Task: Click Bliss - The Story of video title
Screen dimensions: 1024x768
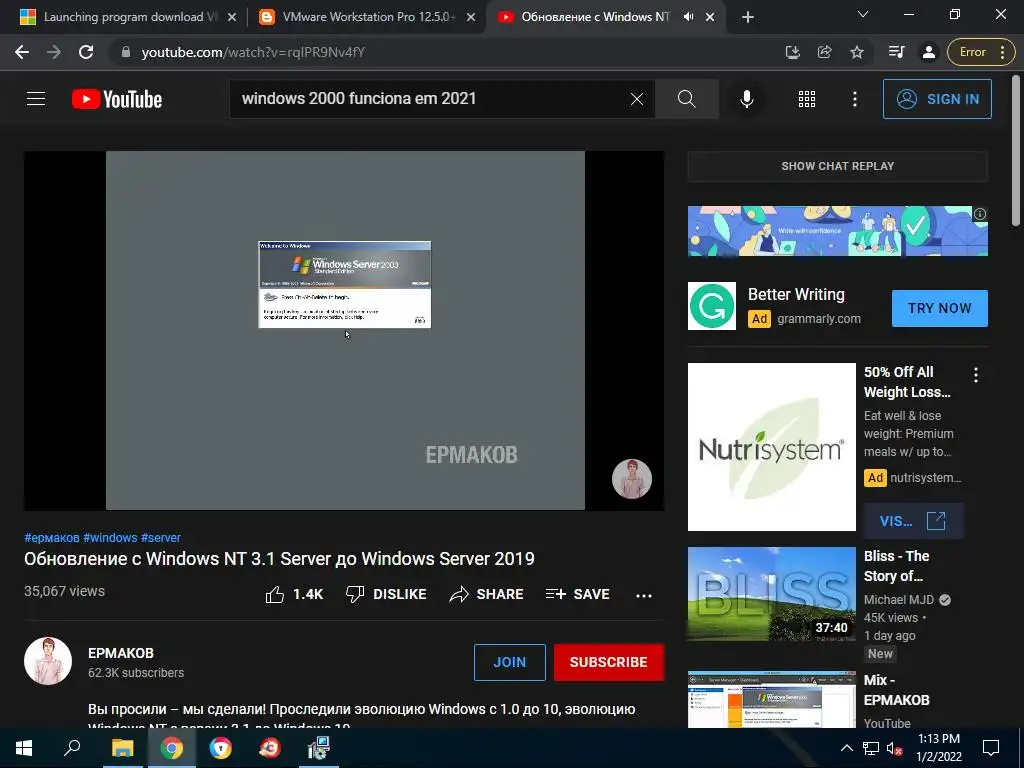Action: click(896, 566)
